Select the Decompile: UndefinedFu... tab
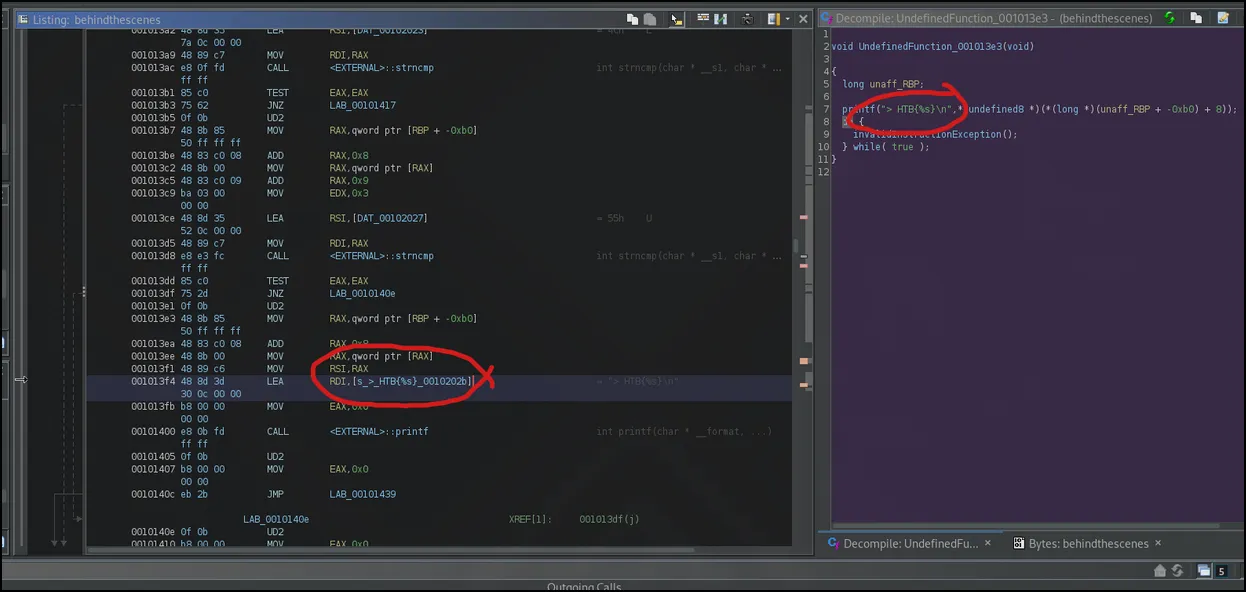 pos(910,543)
